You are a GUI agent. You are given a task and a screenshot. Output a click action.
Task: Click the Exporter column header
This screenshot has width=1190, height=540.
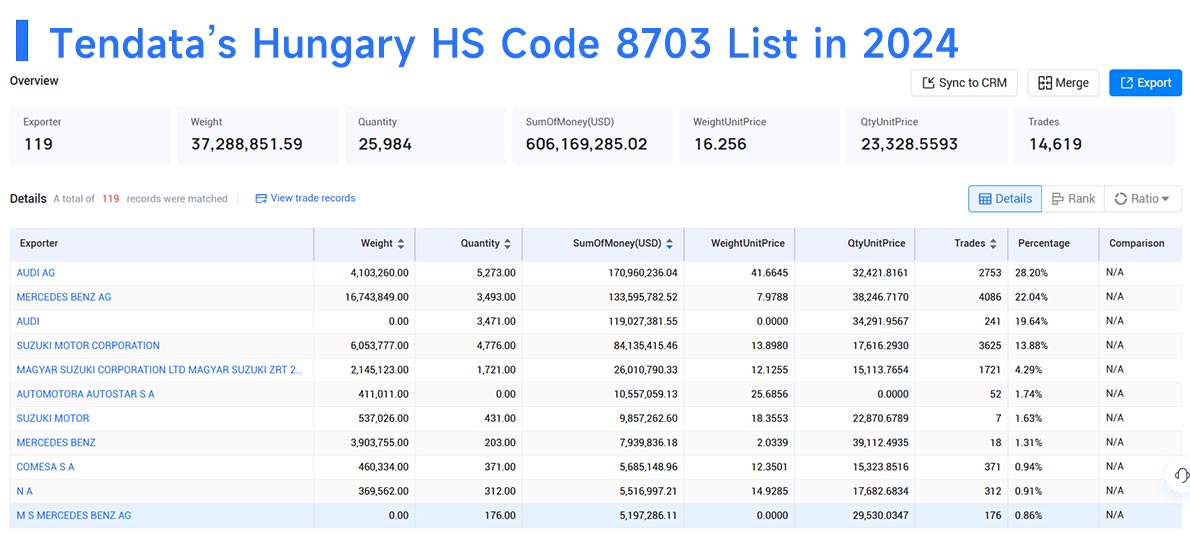[x=162, y=244]
